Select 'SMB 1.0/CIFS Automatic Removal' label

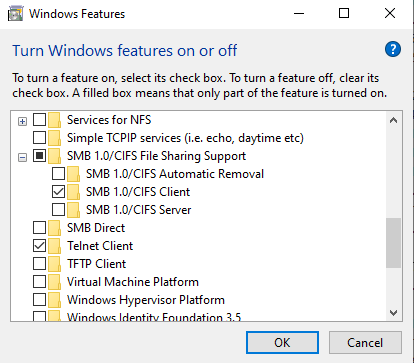[x=175, y=174]
